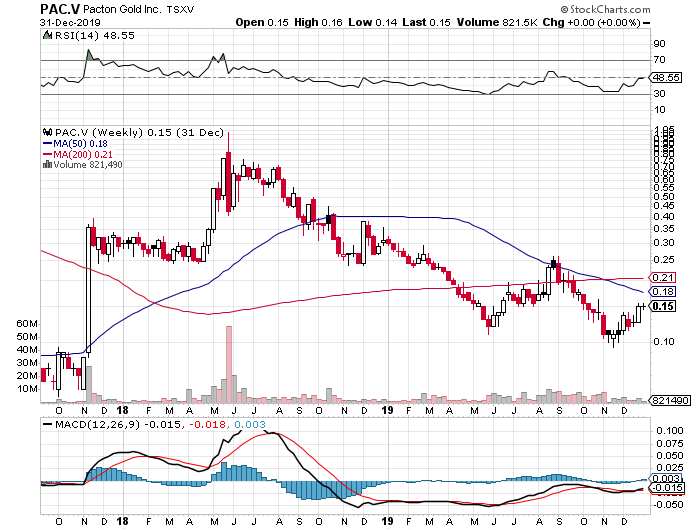Click the RSI(14) 48.55 label
The width and height of the screenshot is (700, 530).
point(94,35)
